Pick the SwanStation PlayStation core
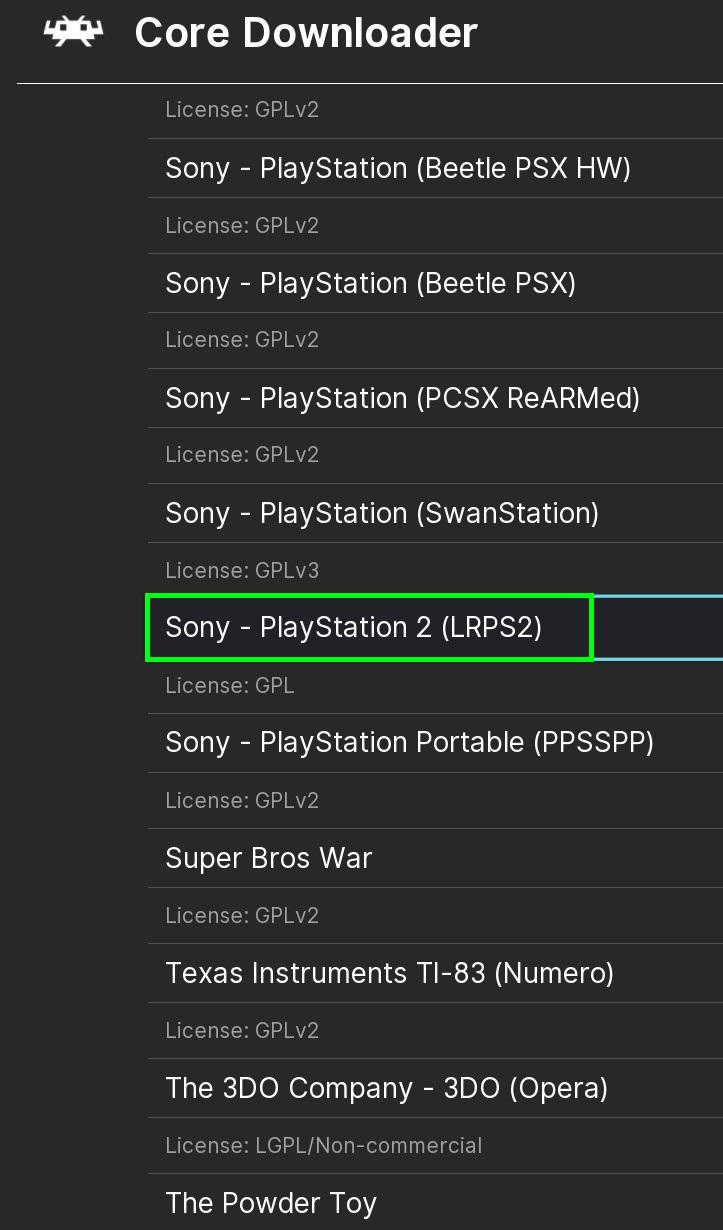The height and width of the screenshot is (1230, 723). click(382, 513)
